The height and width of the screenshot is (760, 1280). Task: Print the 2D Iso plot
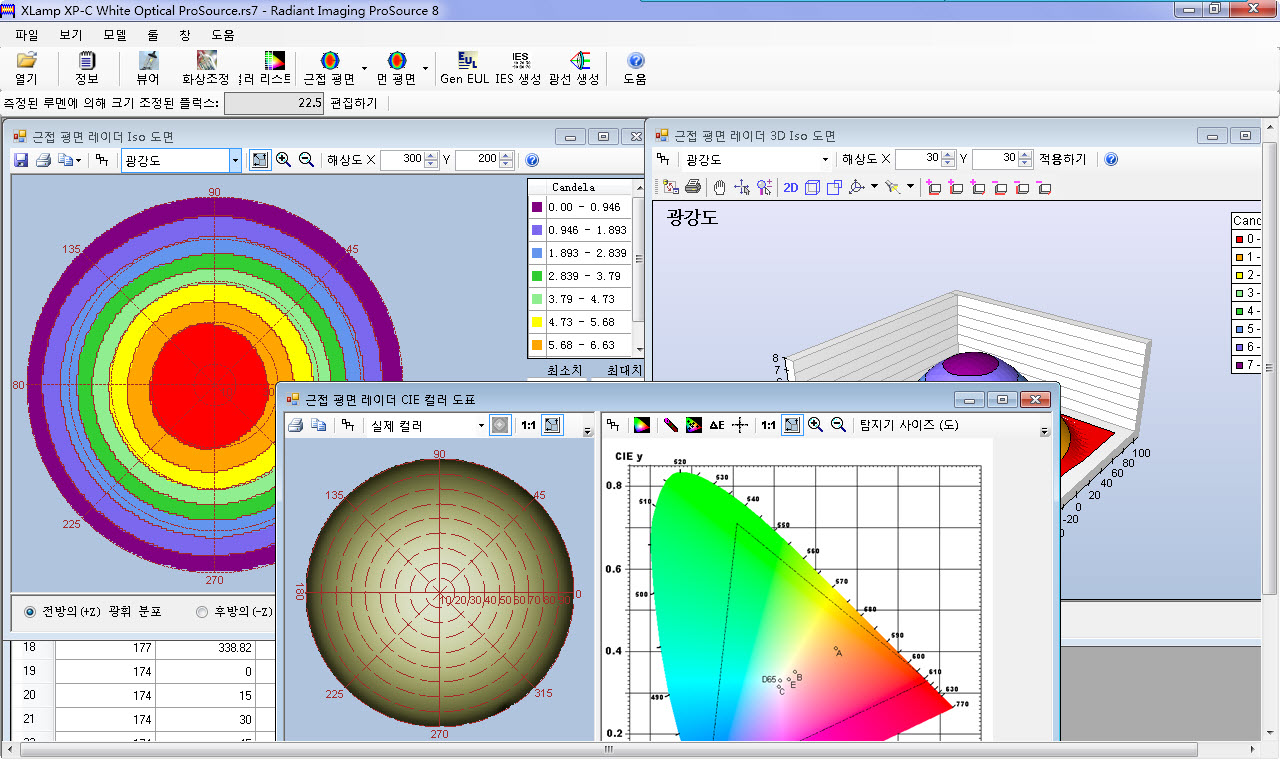(43, 160)
